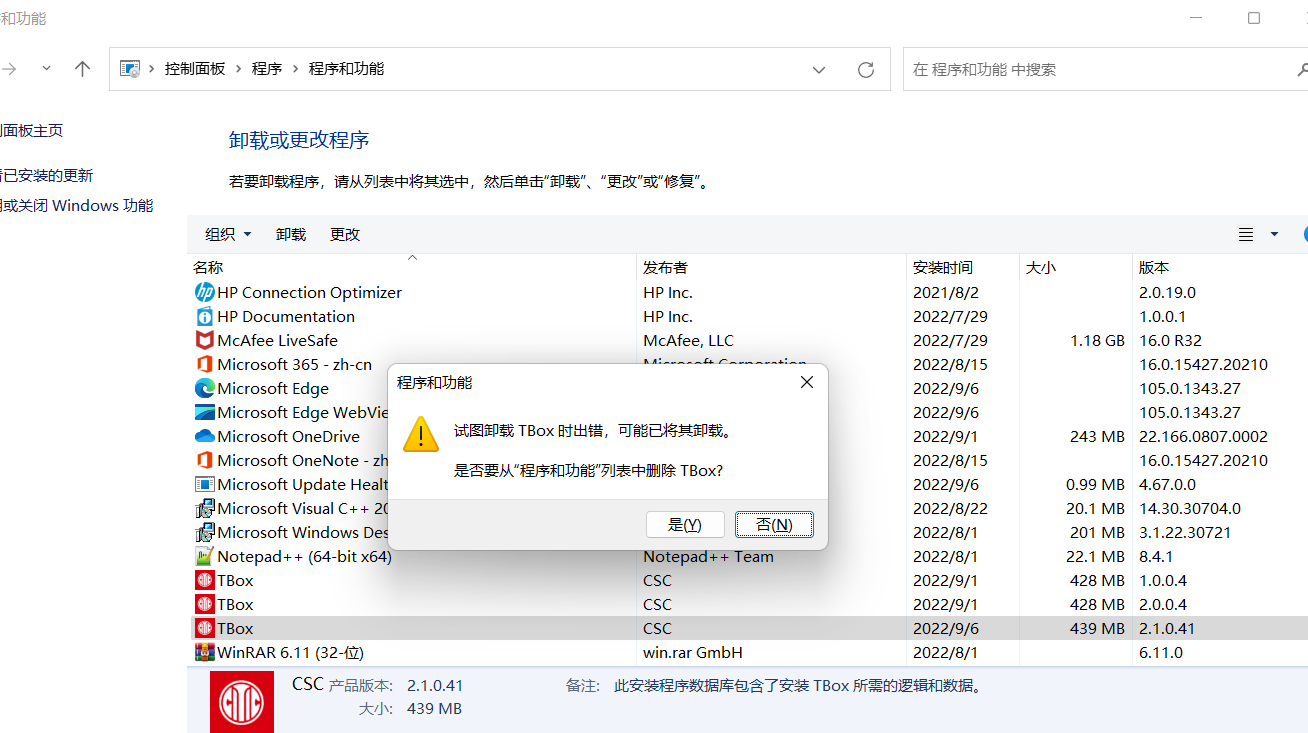Click the Microsoft Edge browser icon
This screenshot has height=733, width=1308.
[205, 389]
